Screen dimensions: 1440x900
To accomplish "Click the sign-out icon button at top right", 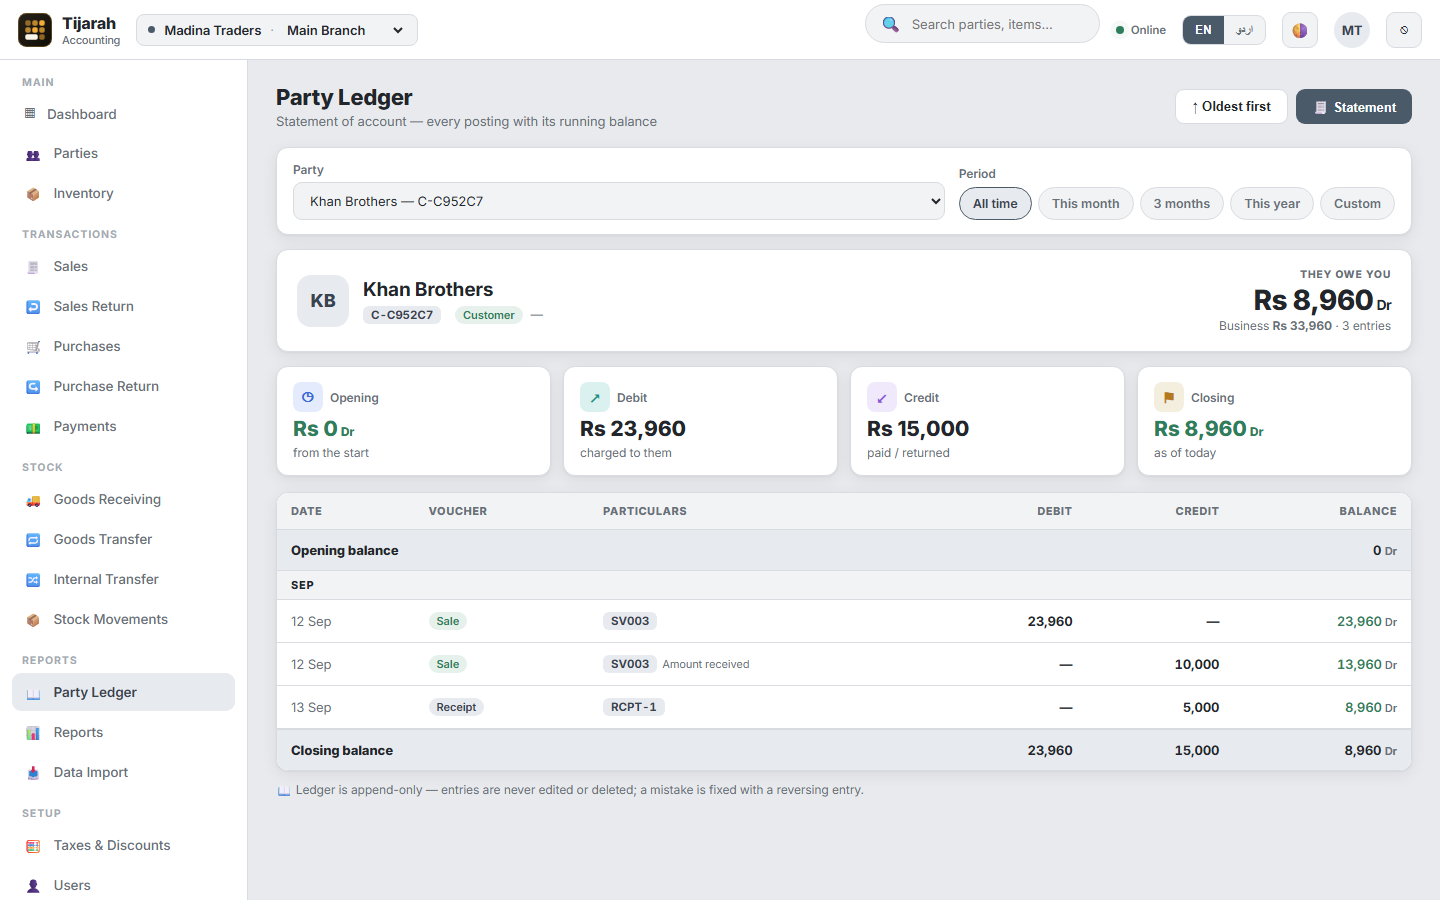I will [x=1404, y=30].
